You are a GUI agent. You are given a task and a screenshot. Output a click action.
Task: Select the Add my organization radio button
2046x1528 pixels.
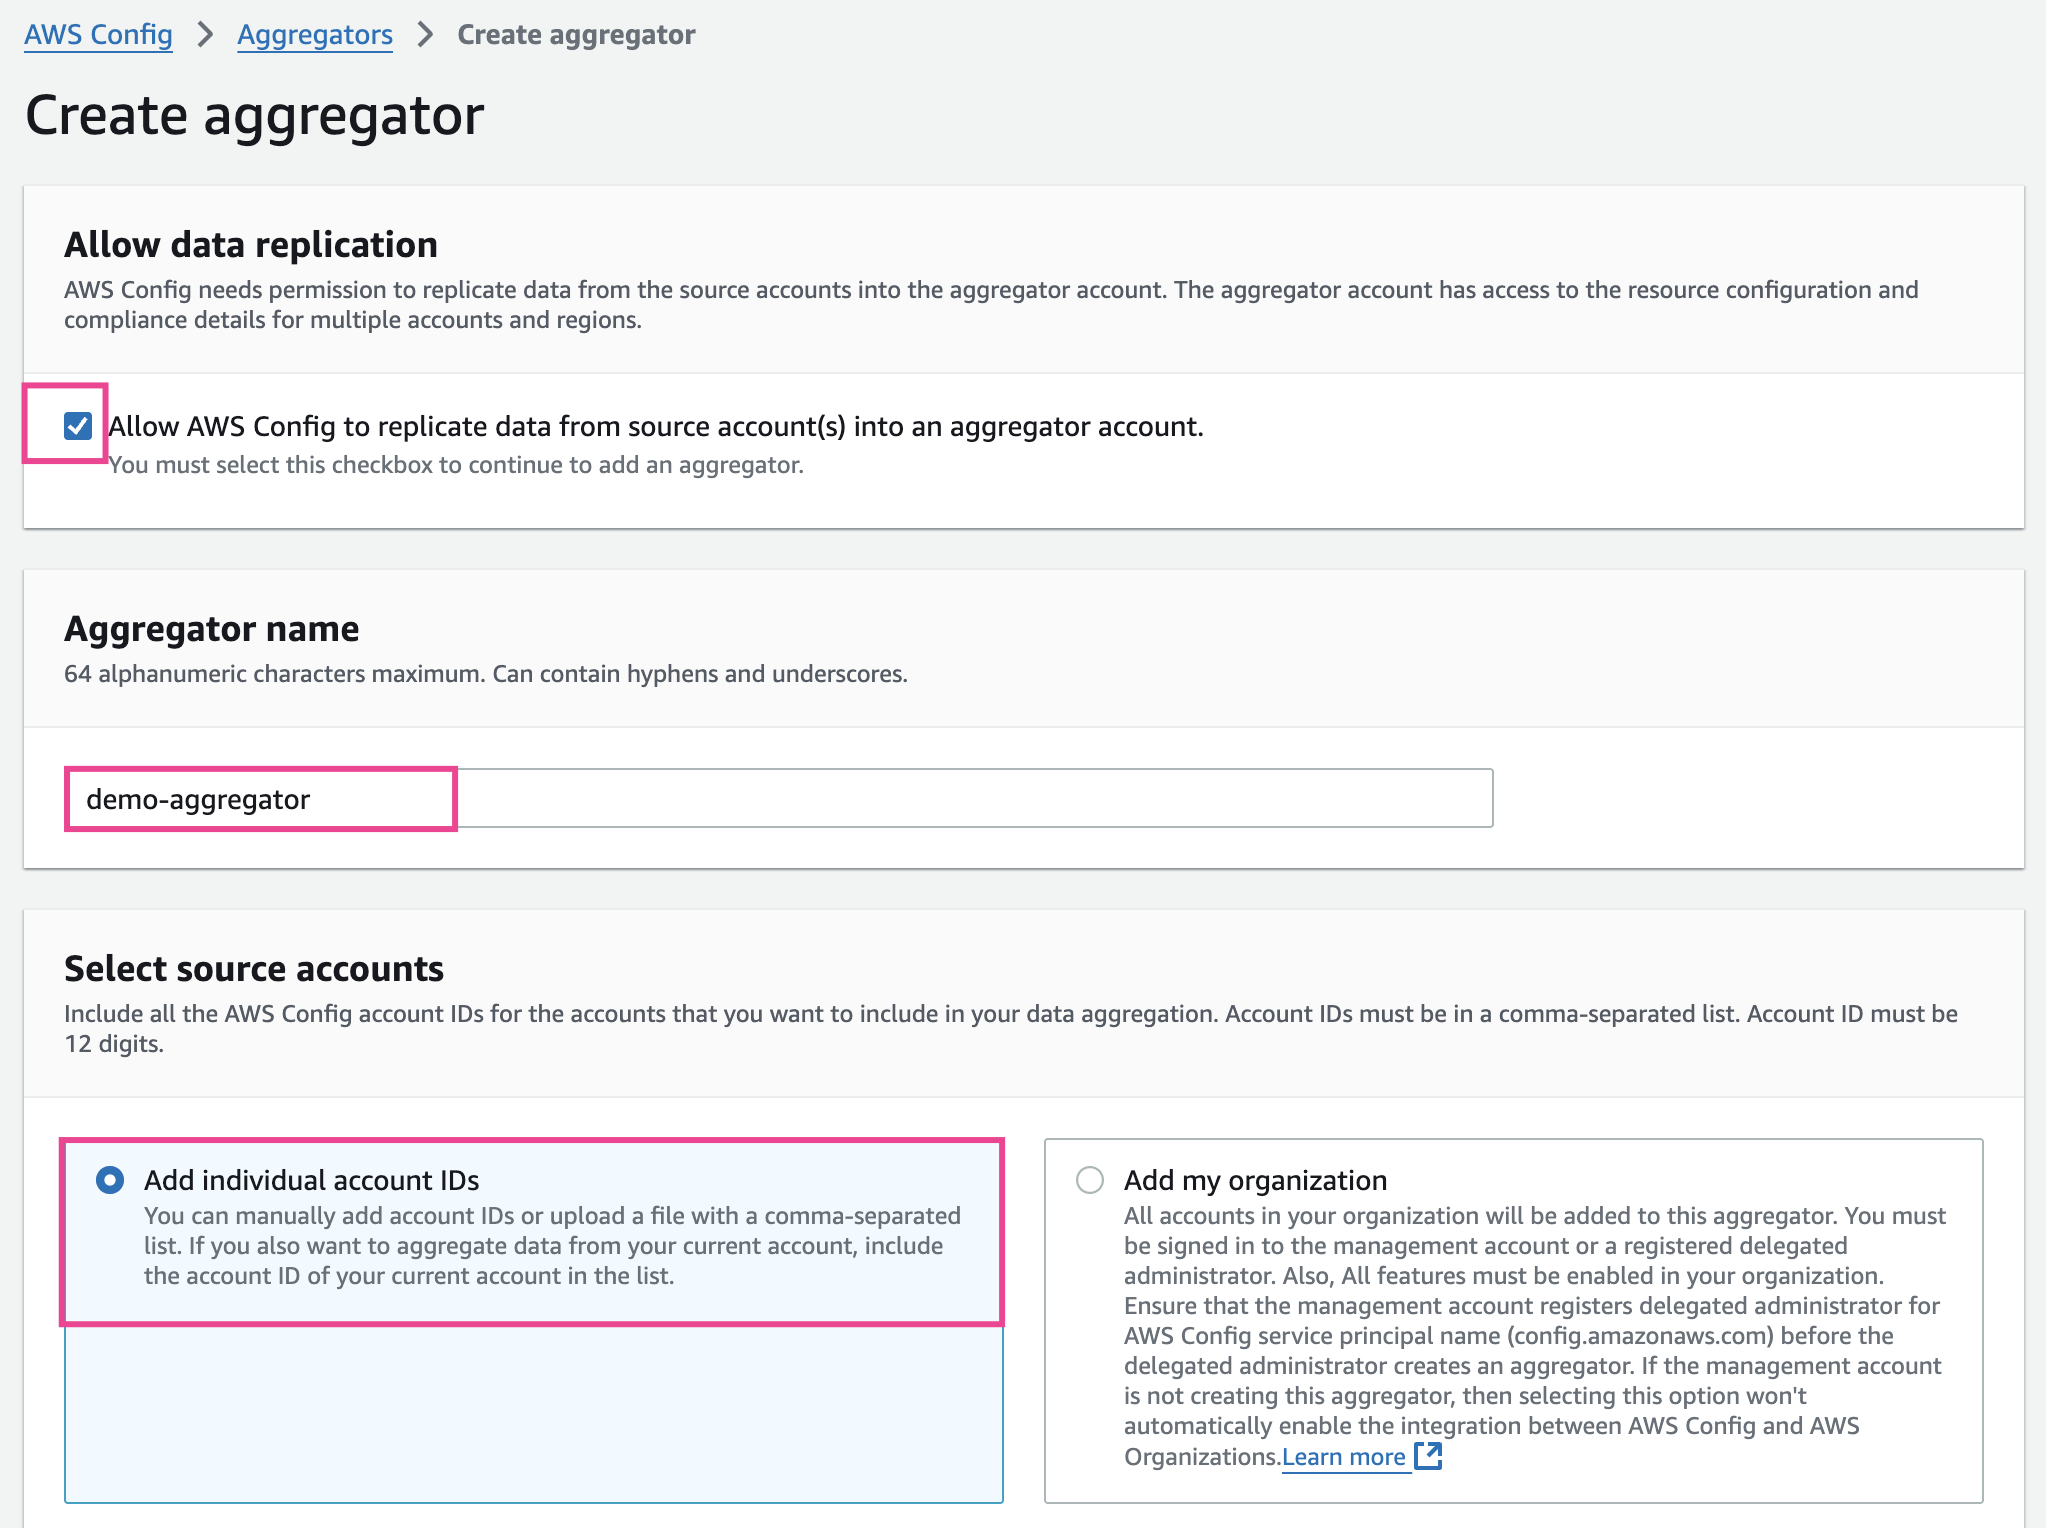[1090, 1180]
